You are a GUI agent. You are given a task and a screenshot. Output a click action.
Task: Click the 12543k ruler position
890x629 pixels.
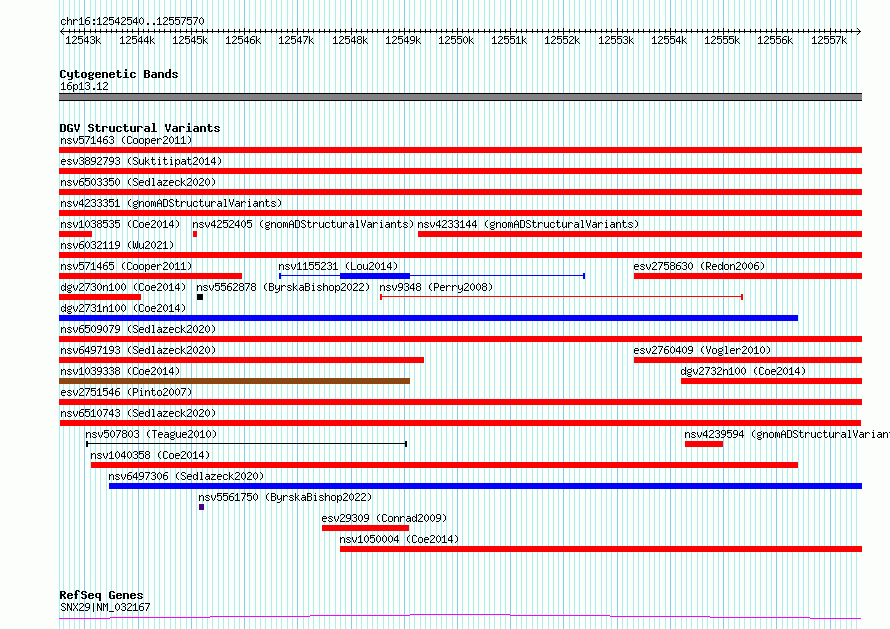pos(83,40)
